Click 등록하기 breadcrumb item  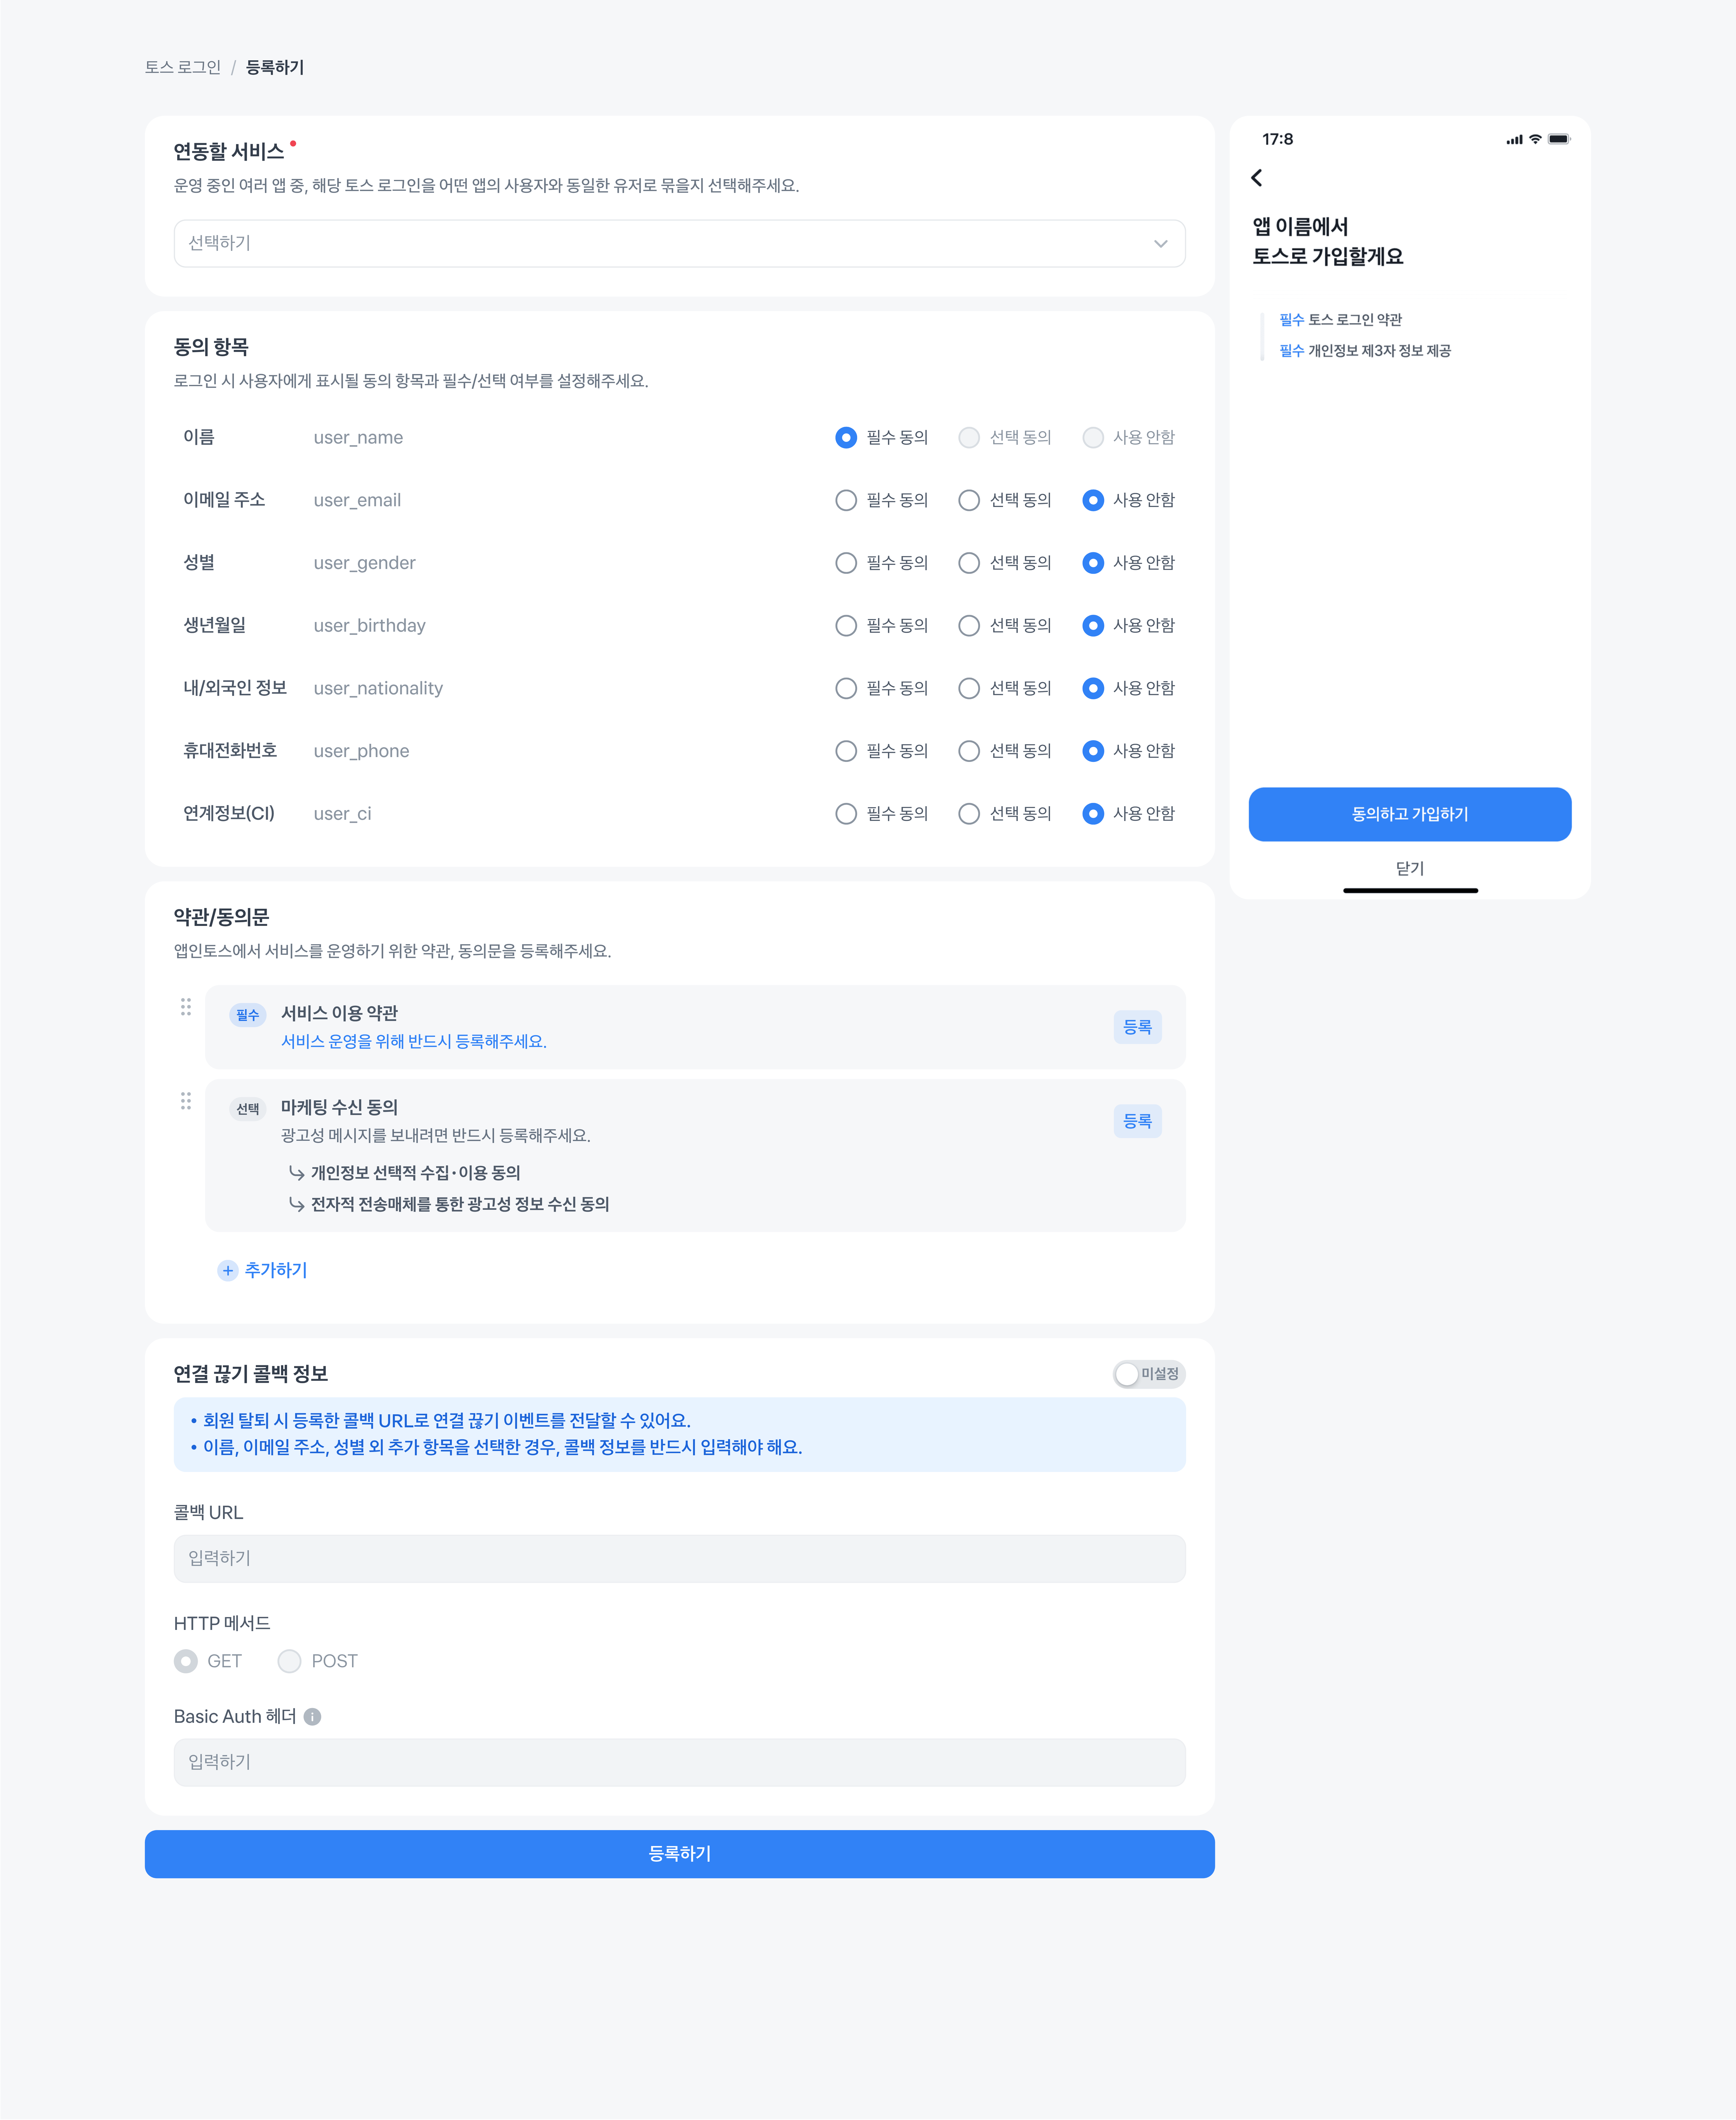pyautogui.click(x=275, y=67)
